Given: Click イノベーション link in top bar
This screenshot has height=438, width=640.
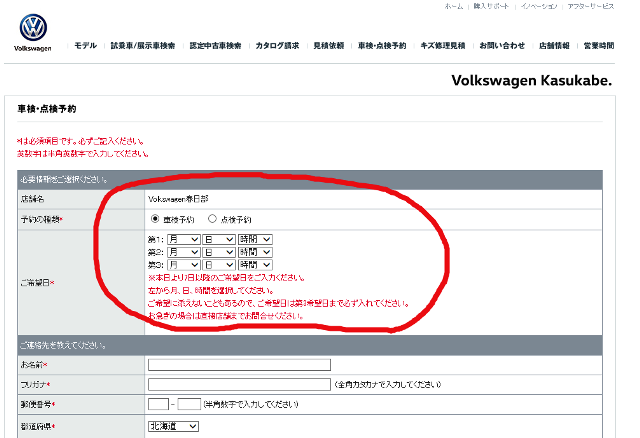Looking at the screenshot, I should [x=539, y=6].
